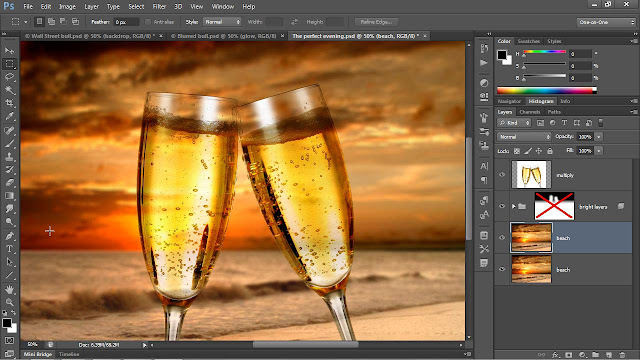Select the Horizontal Type tool

tap(9, 249)
